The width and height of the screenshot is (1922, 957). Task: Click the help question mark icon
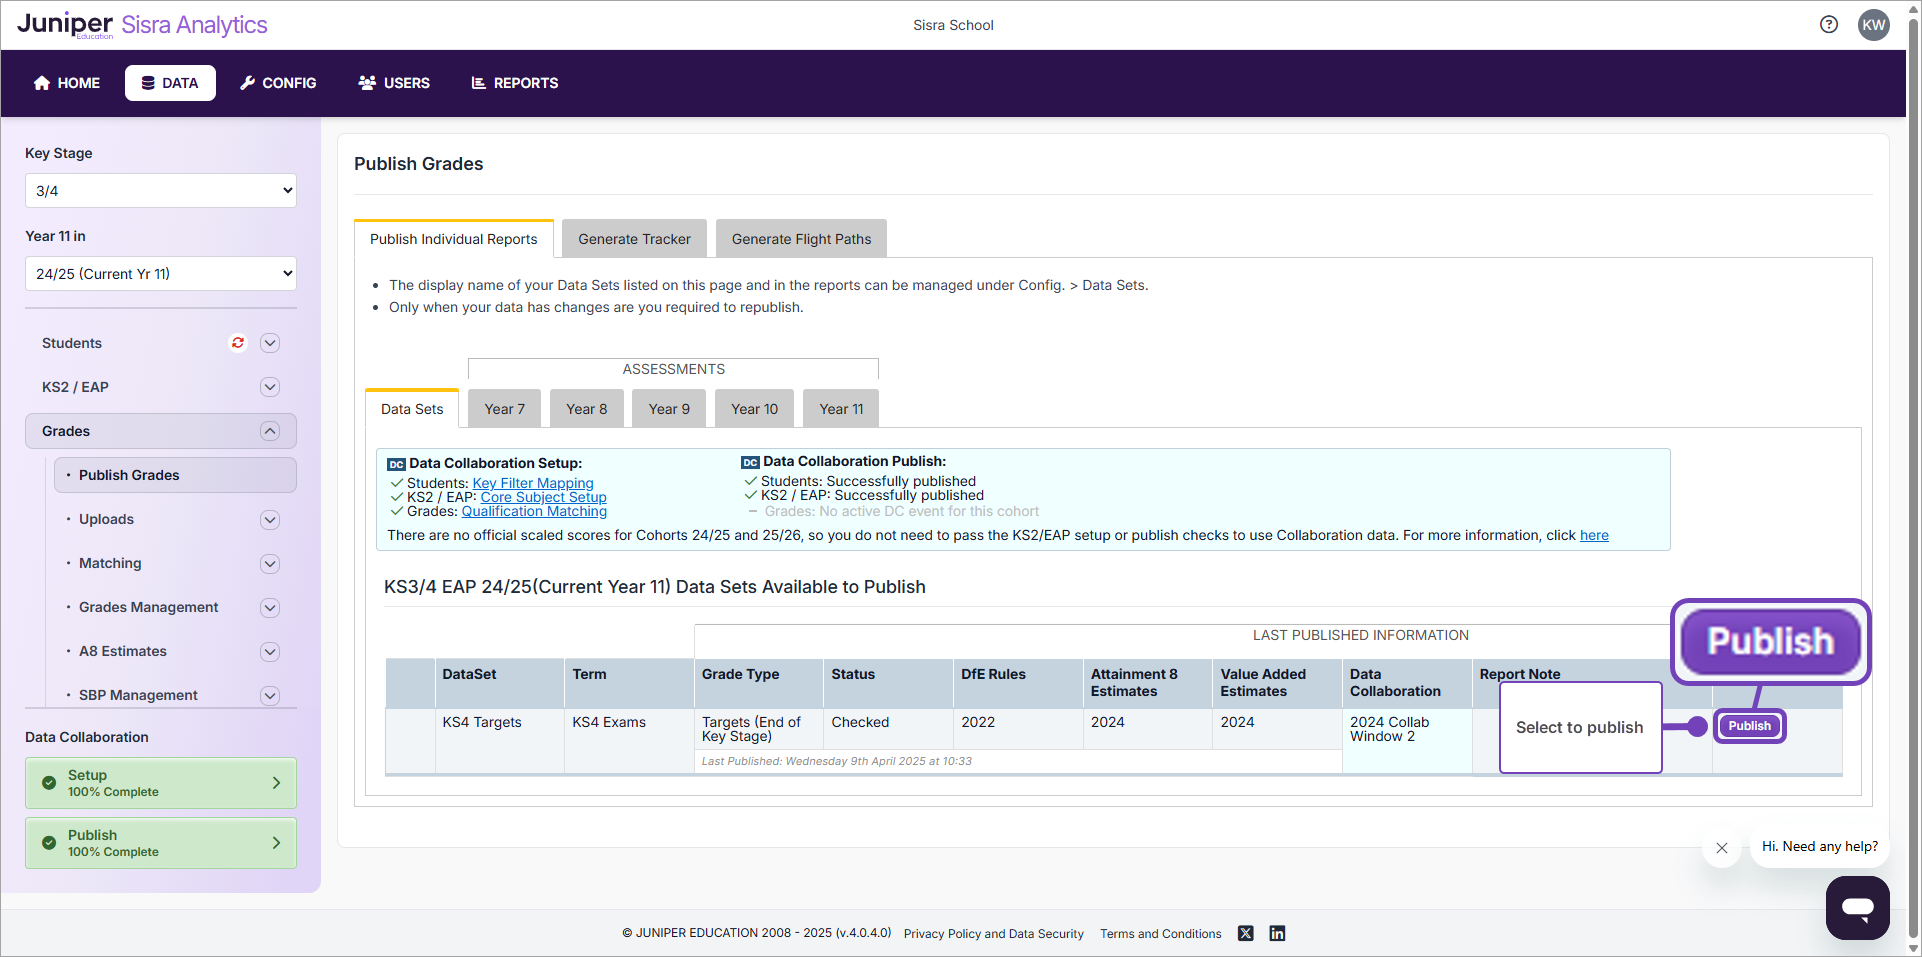click(x=1830, y=24)
